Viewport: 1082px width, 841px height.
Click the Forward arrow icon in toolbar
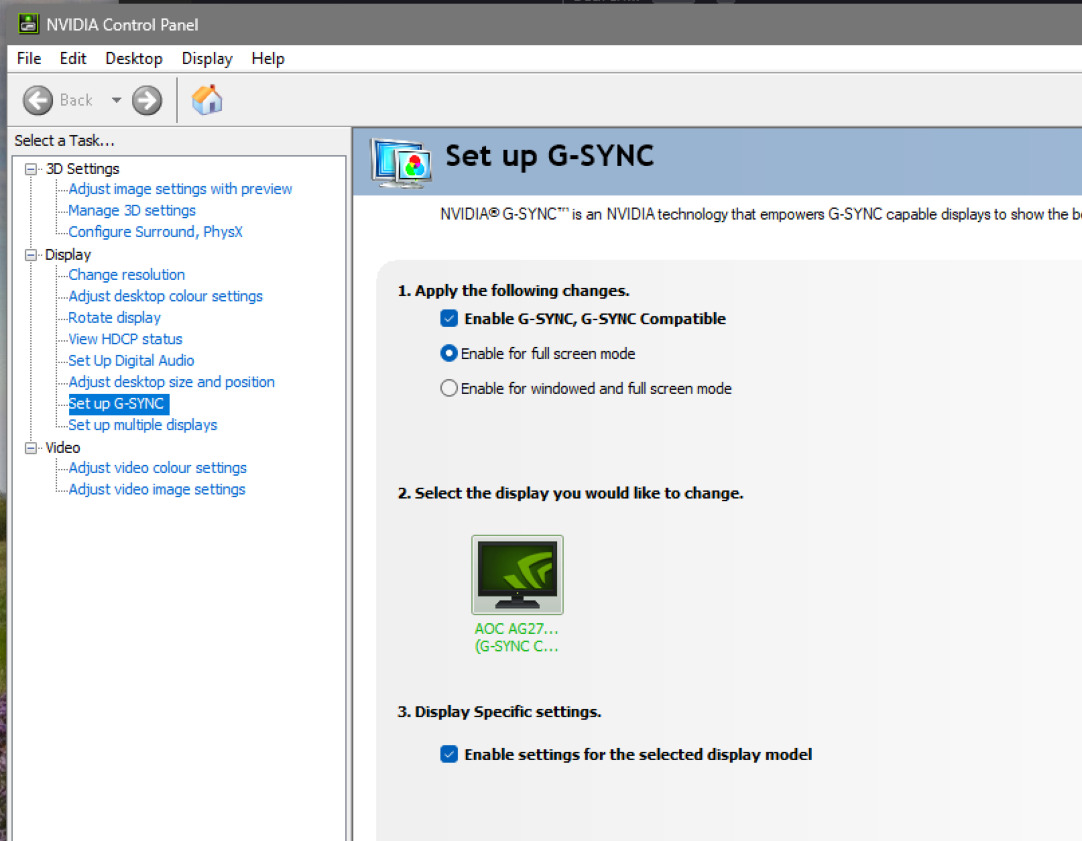pyautogui.click(x=147, y=100)
